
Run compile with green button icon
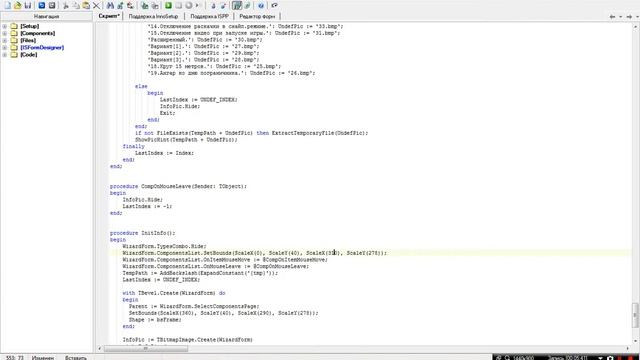[168, 5]
